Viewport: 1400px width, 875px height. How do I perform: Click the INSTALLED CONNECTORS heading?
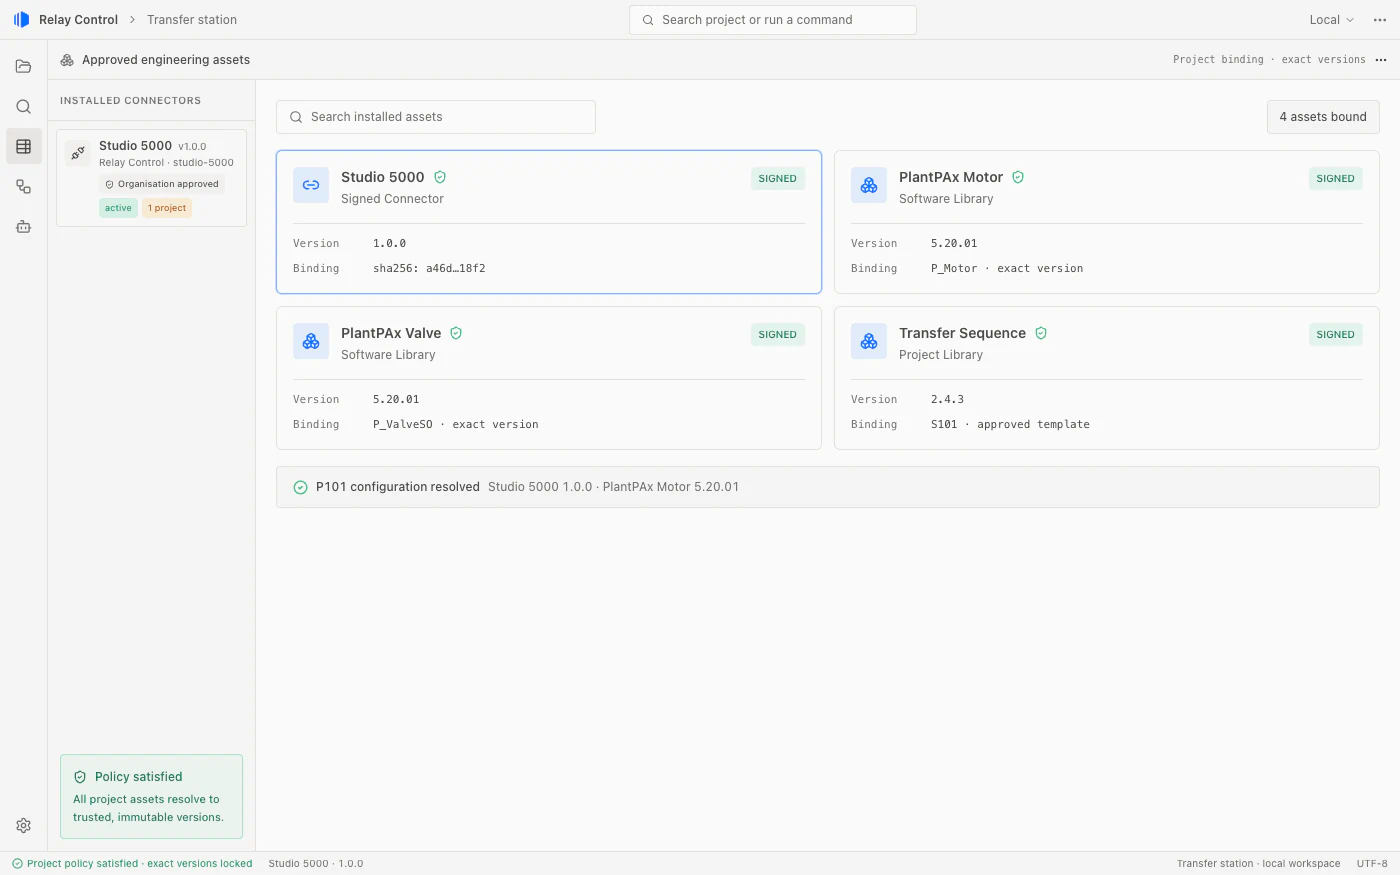(130, 101)
